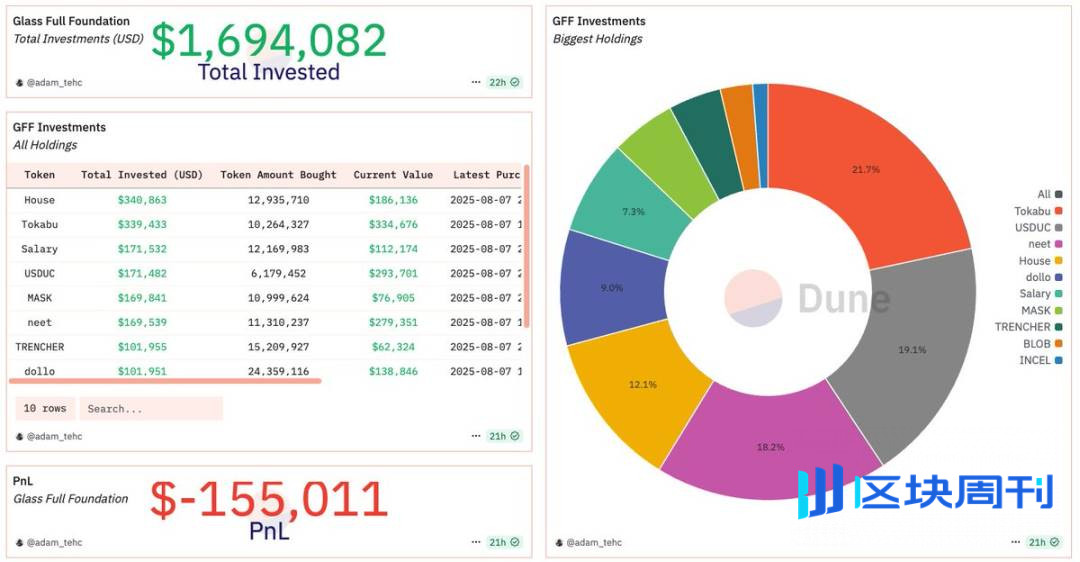Click the 22h refresh badge on Total Investments
This screenshot has height=562, width=1080.
click(504, 82)
